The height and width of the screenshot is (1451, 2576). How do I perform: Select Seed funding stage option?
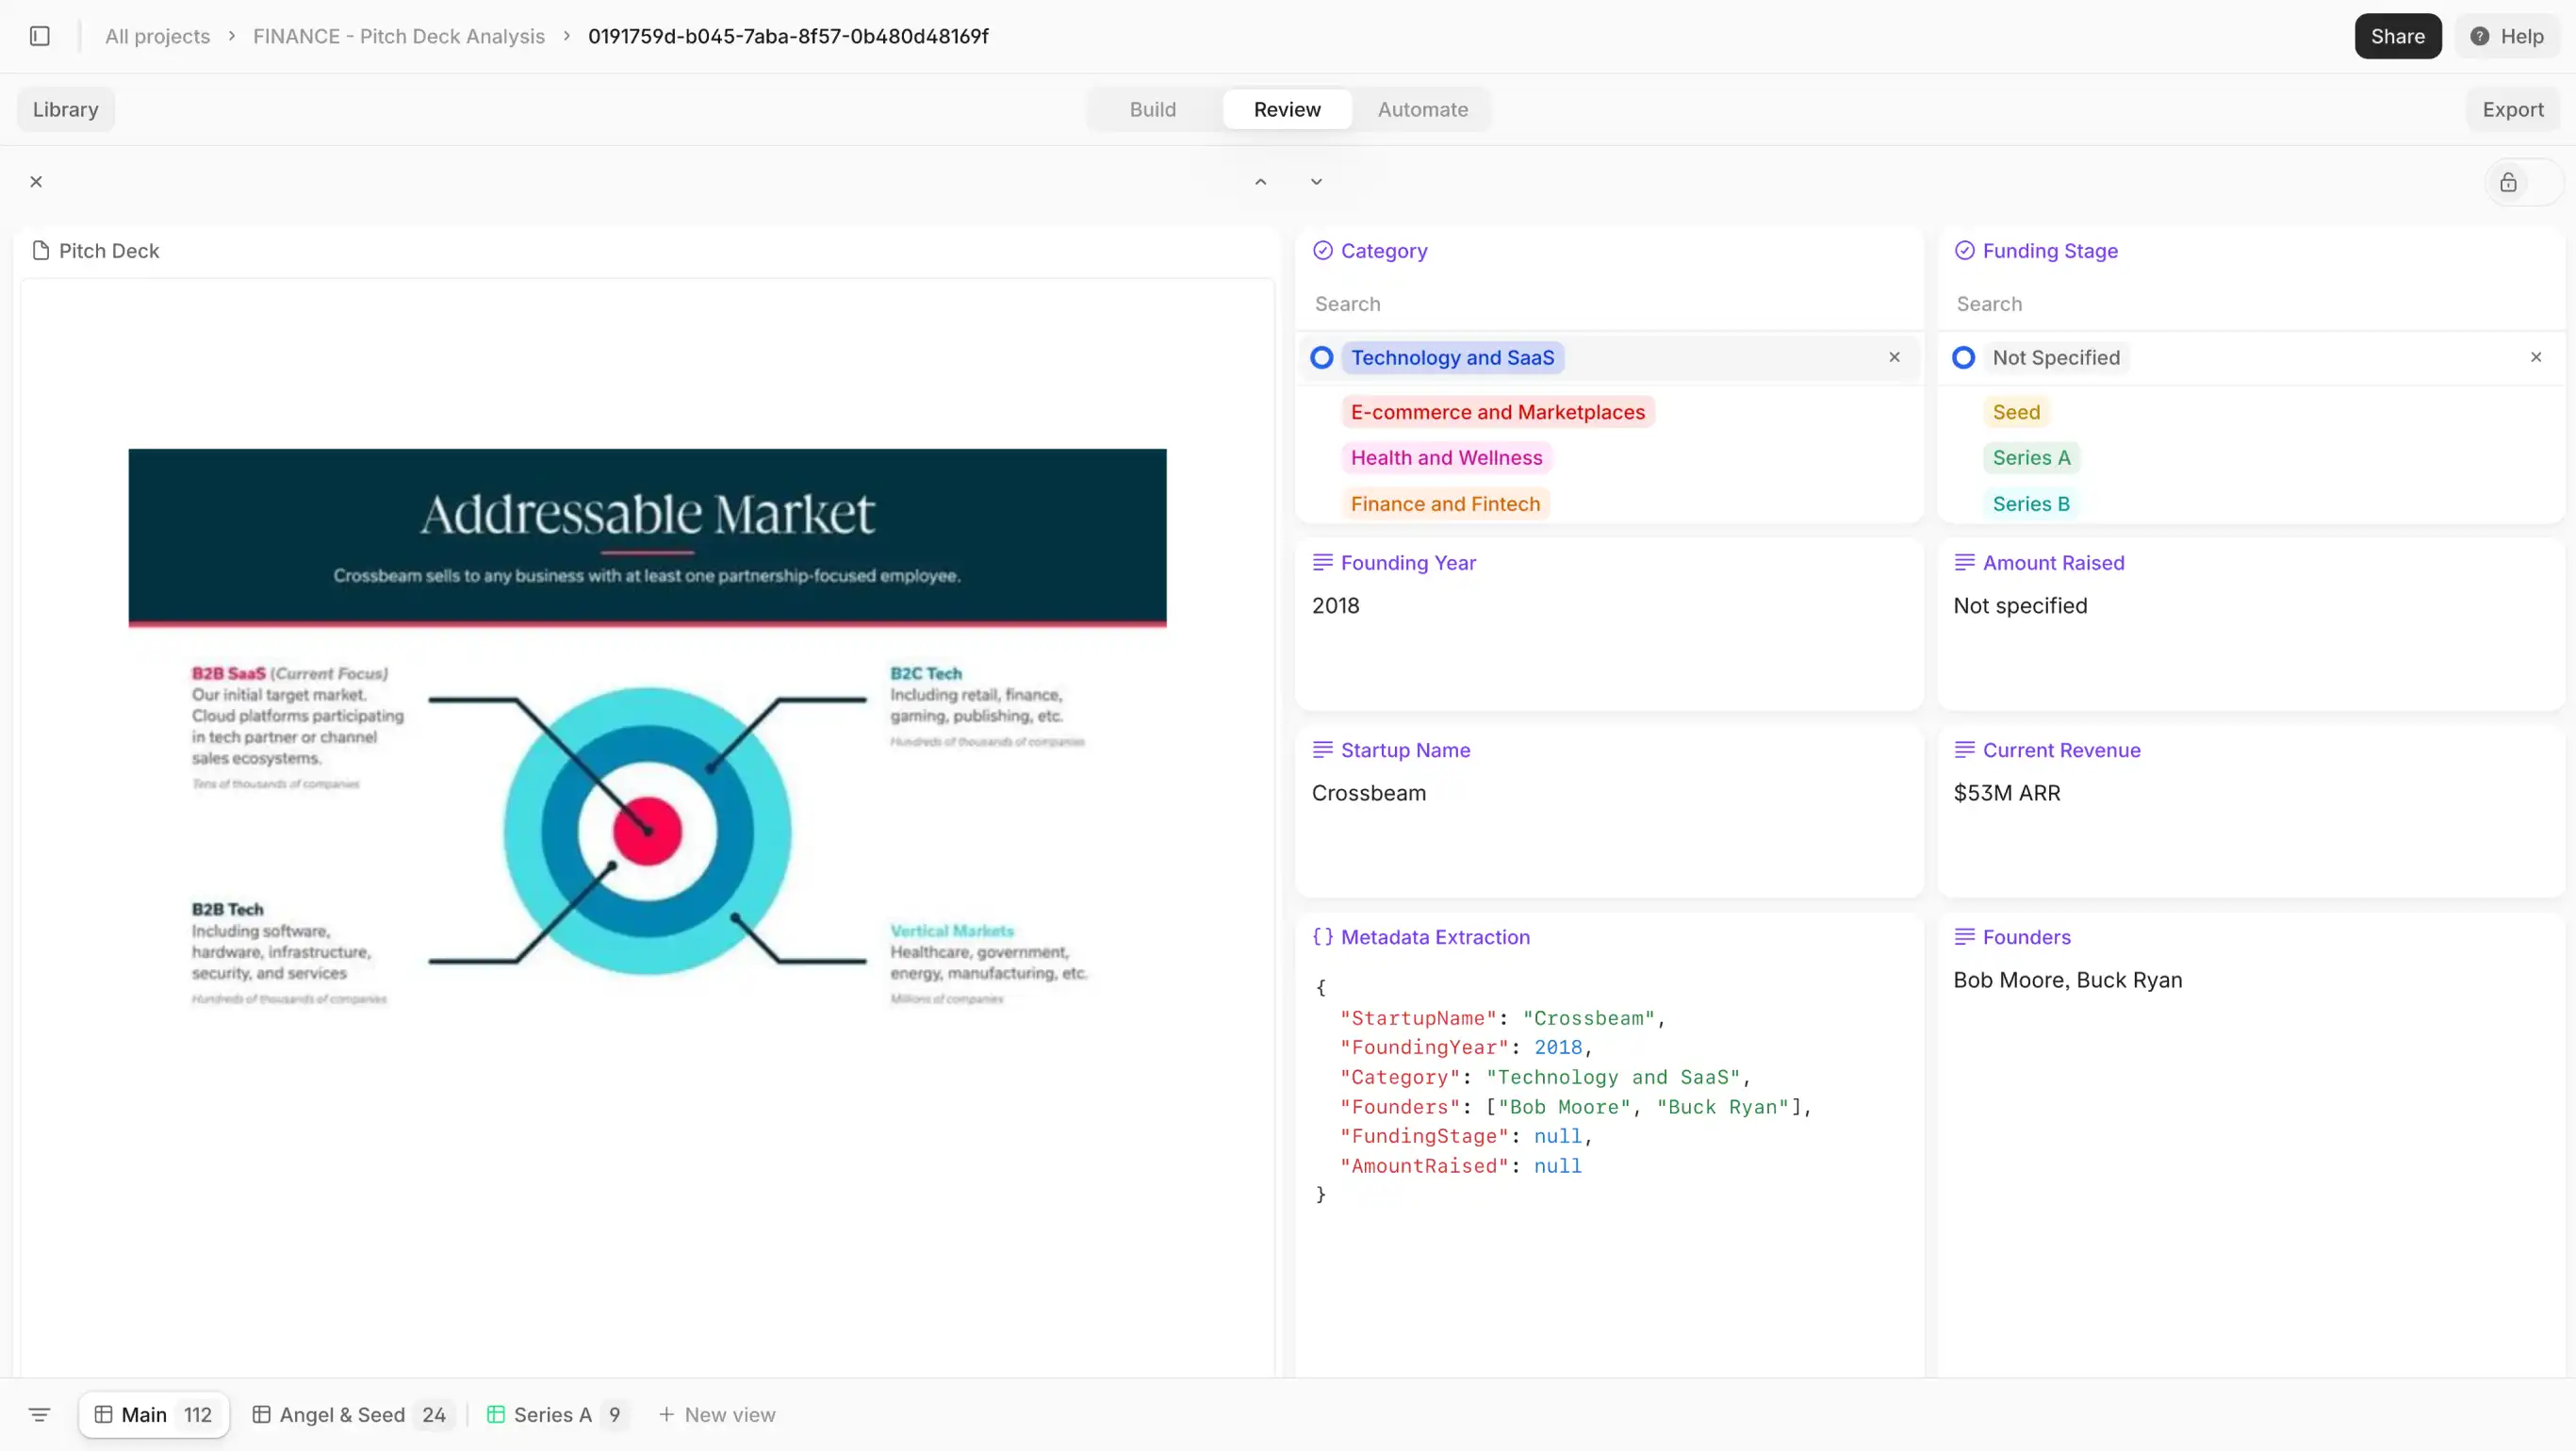[2017, 410]
